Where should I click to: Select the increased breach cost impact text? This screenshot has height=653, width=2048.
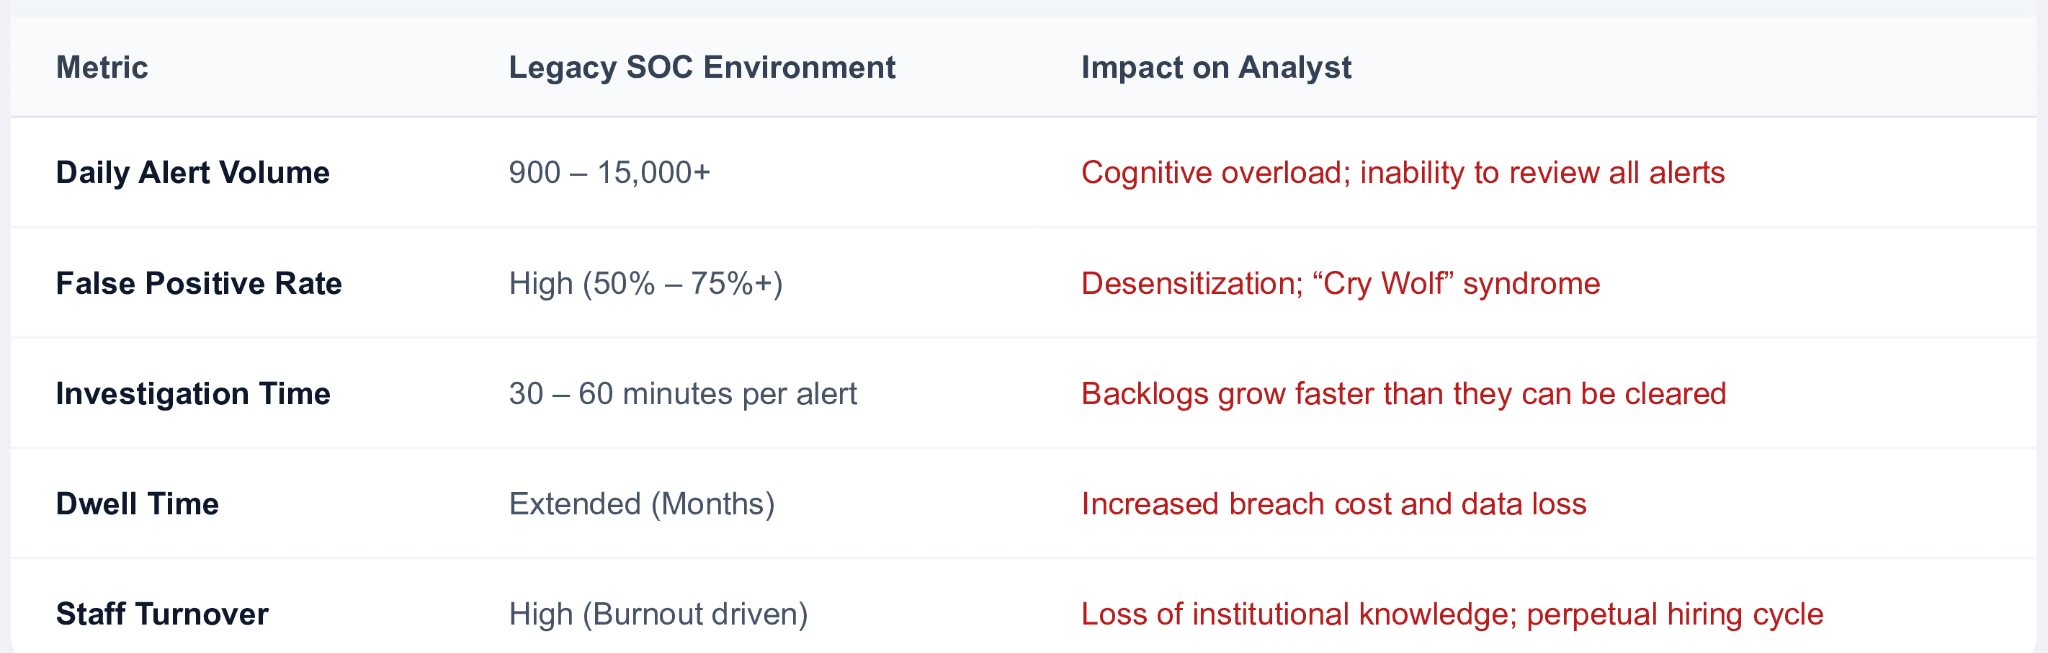tap(1333, 503)
